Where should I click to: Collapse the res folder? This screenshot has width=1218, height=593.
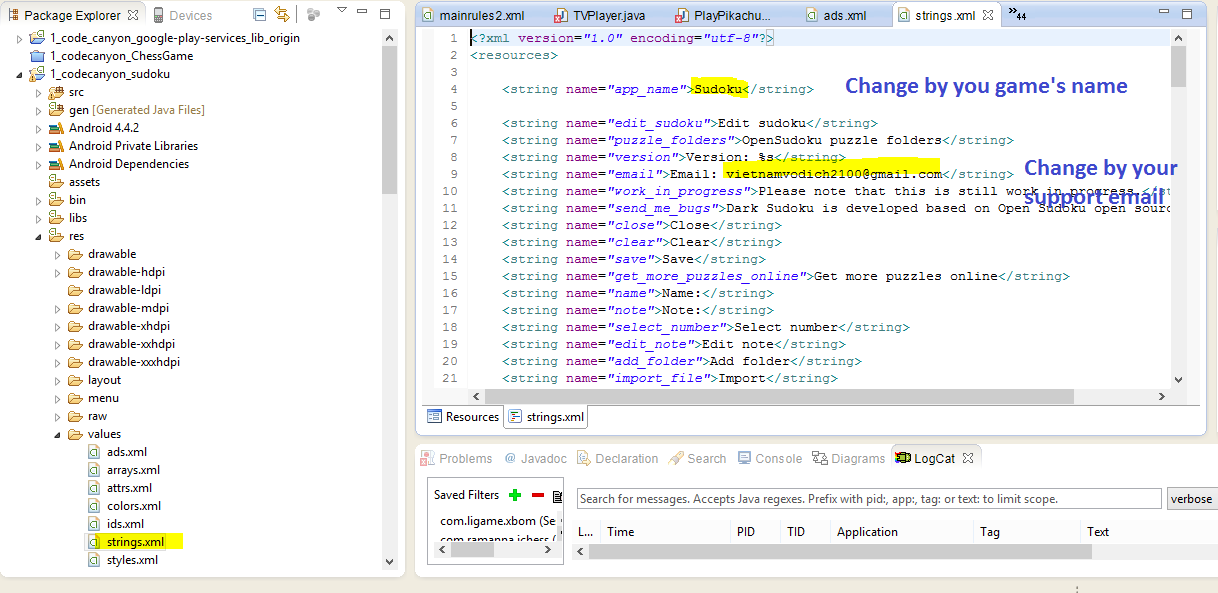pos(39,236)
